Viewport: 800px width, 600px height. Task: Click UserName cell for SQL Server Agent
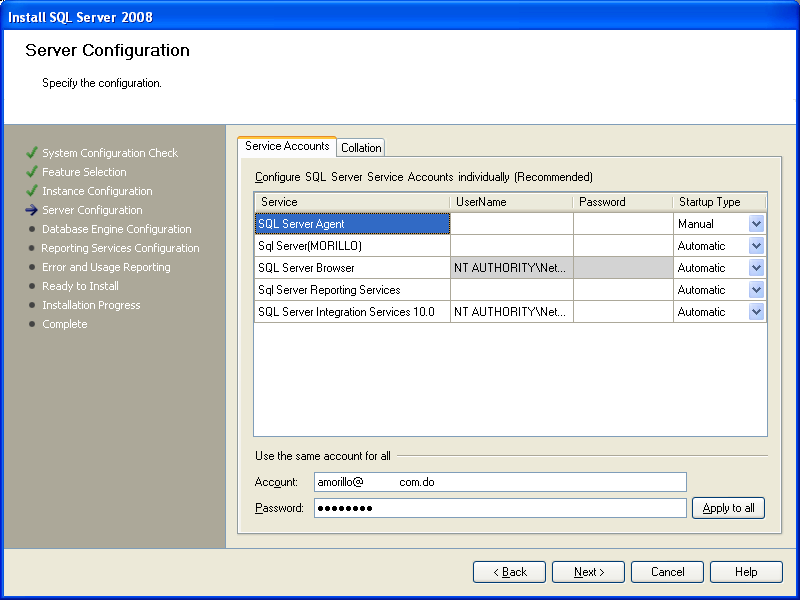(512, 223)
